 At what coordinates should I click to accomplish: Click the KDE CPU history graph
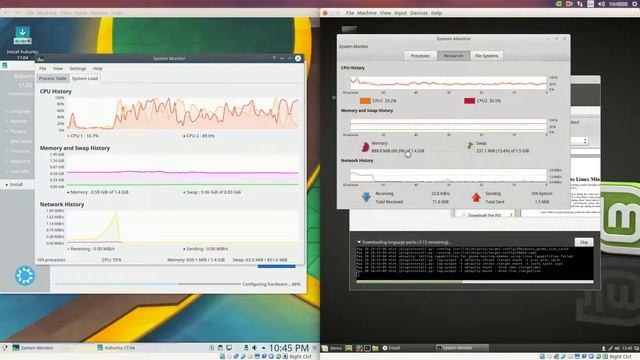182,113
